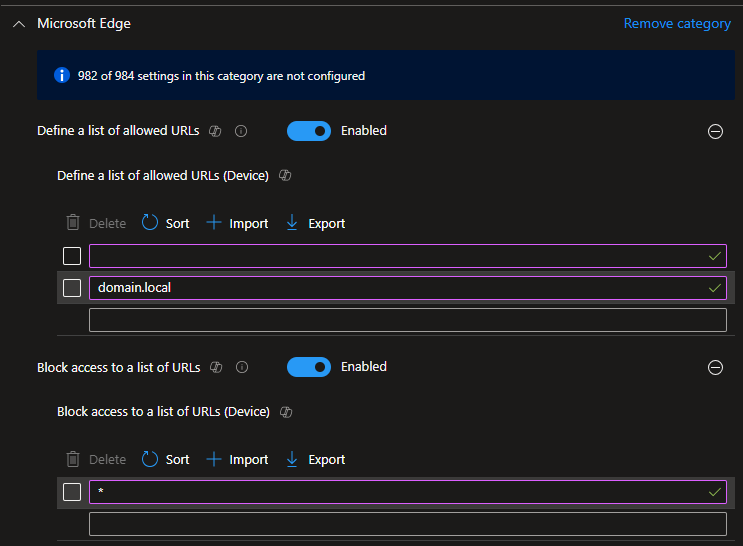Click the Delete trash icon in allowed URLs toolbar
The image size is (743, 546).
73,222
